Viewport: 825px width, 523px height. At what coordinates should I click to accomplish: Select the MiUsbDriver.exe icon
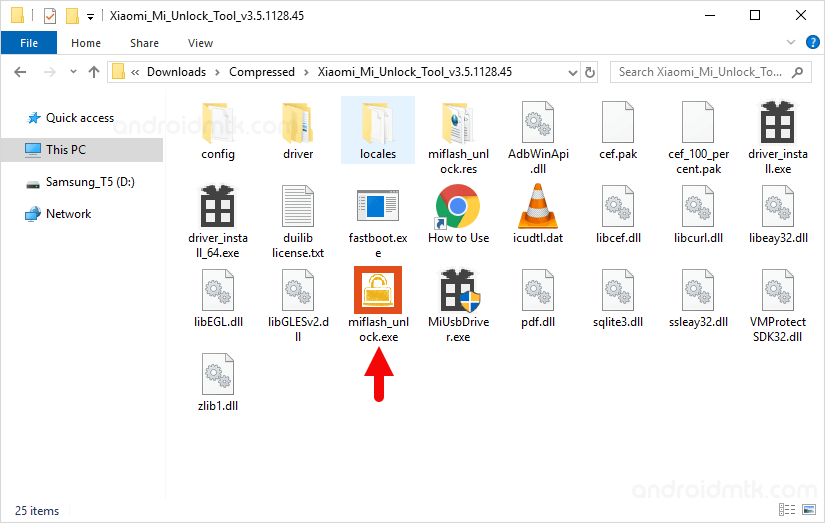[x=460, y=290]
